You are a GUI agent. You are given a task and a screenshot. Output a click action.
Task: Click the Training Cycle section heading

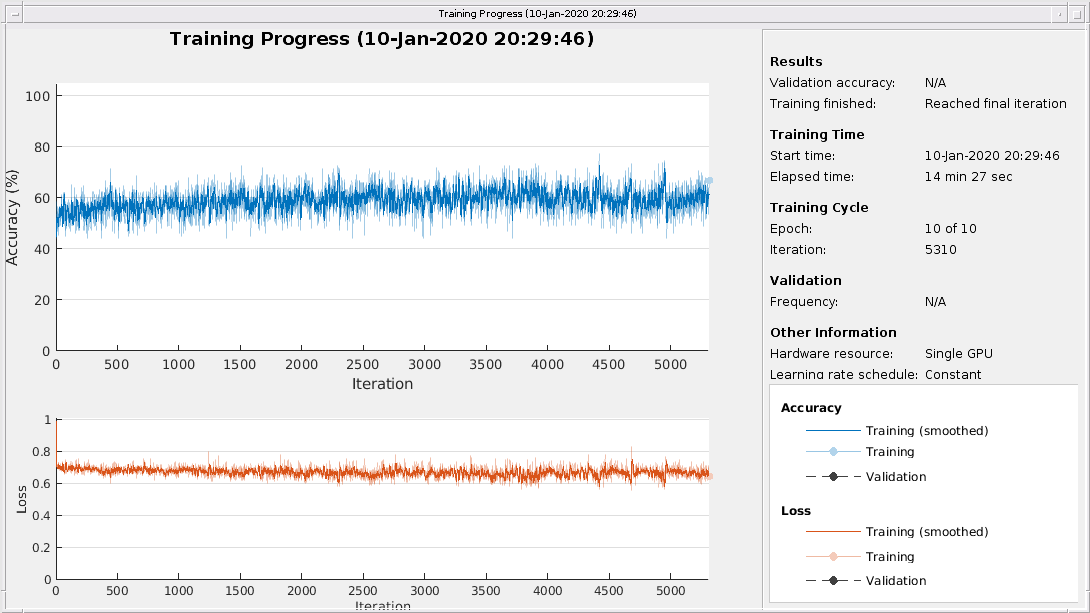click(819, 208)
